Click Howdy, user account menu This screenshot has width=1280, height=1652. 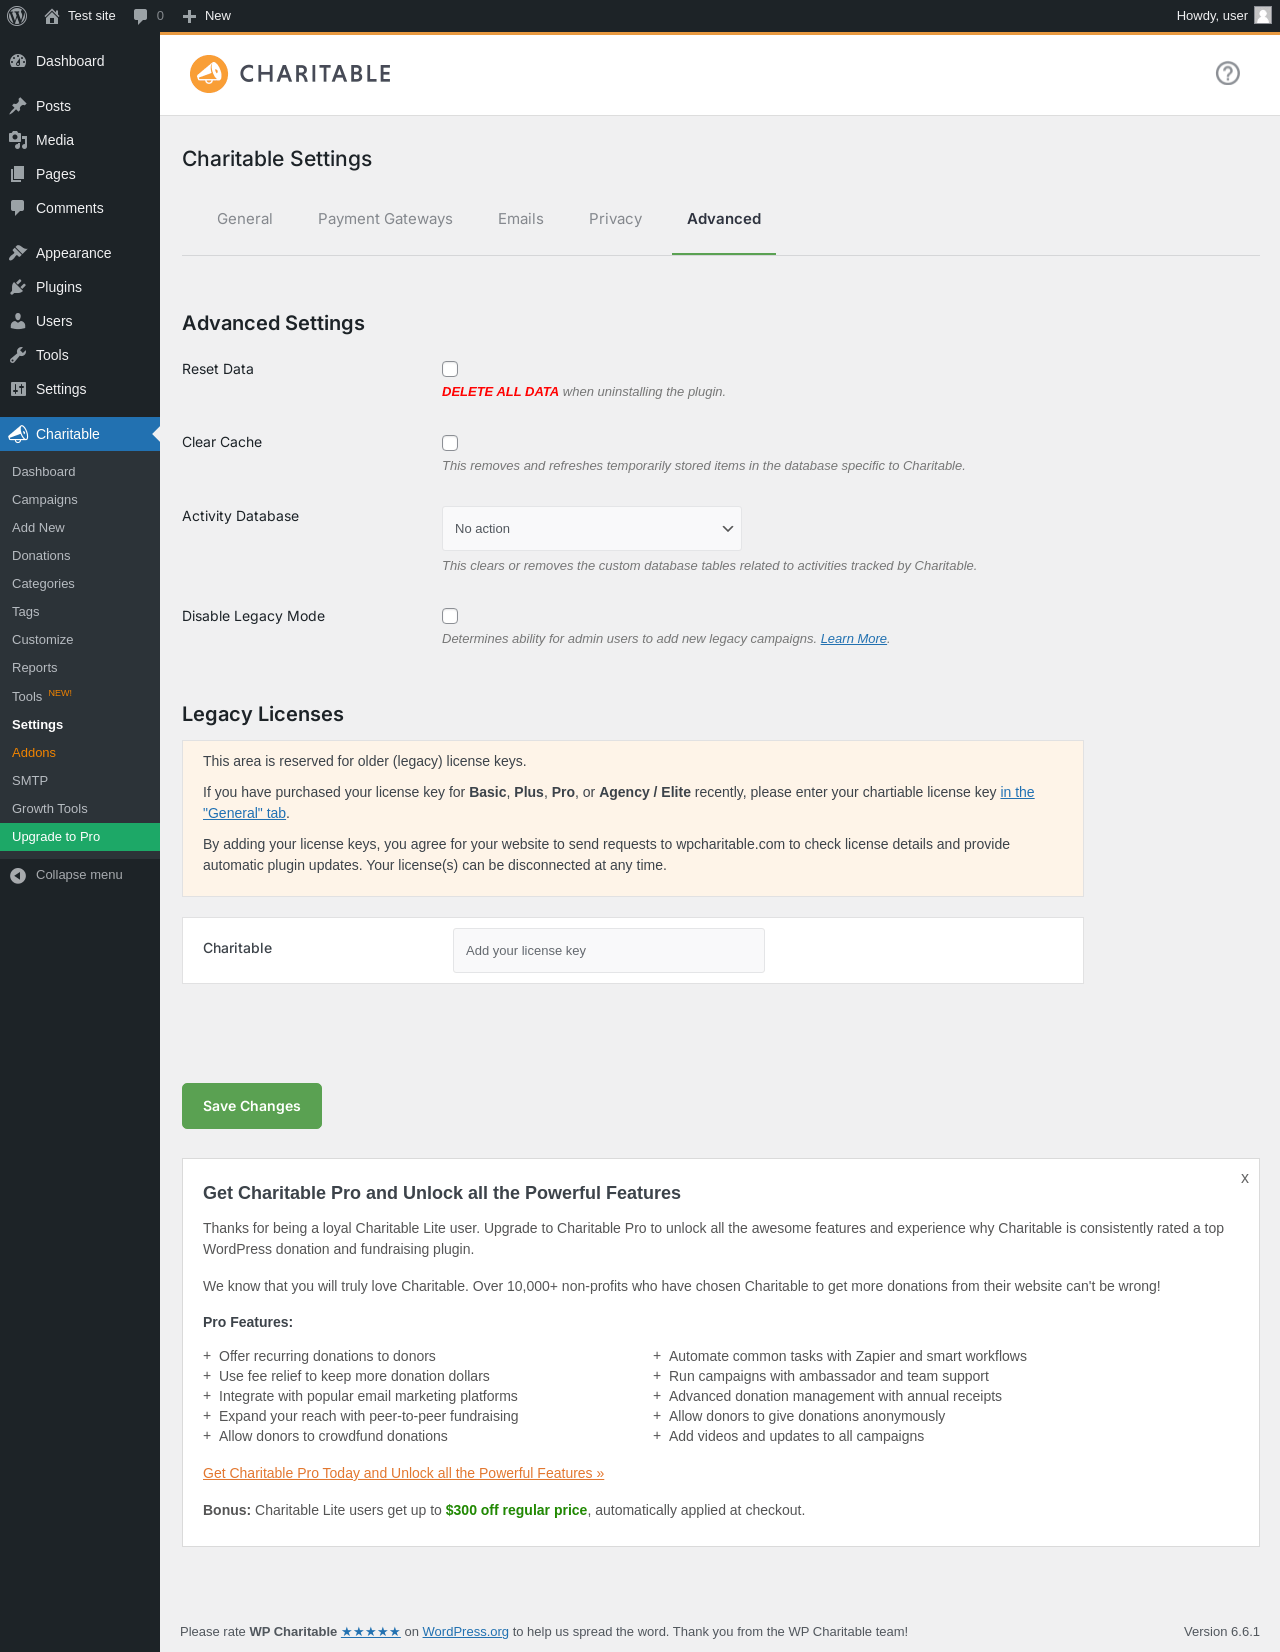1224,16
